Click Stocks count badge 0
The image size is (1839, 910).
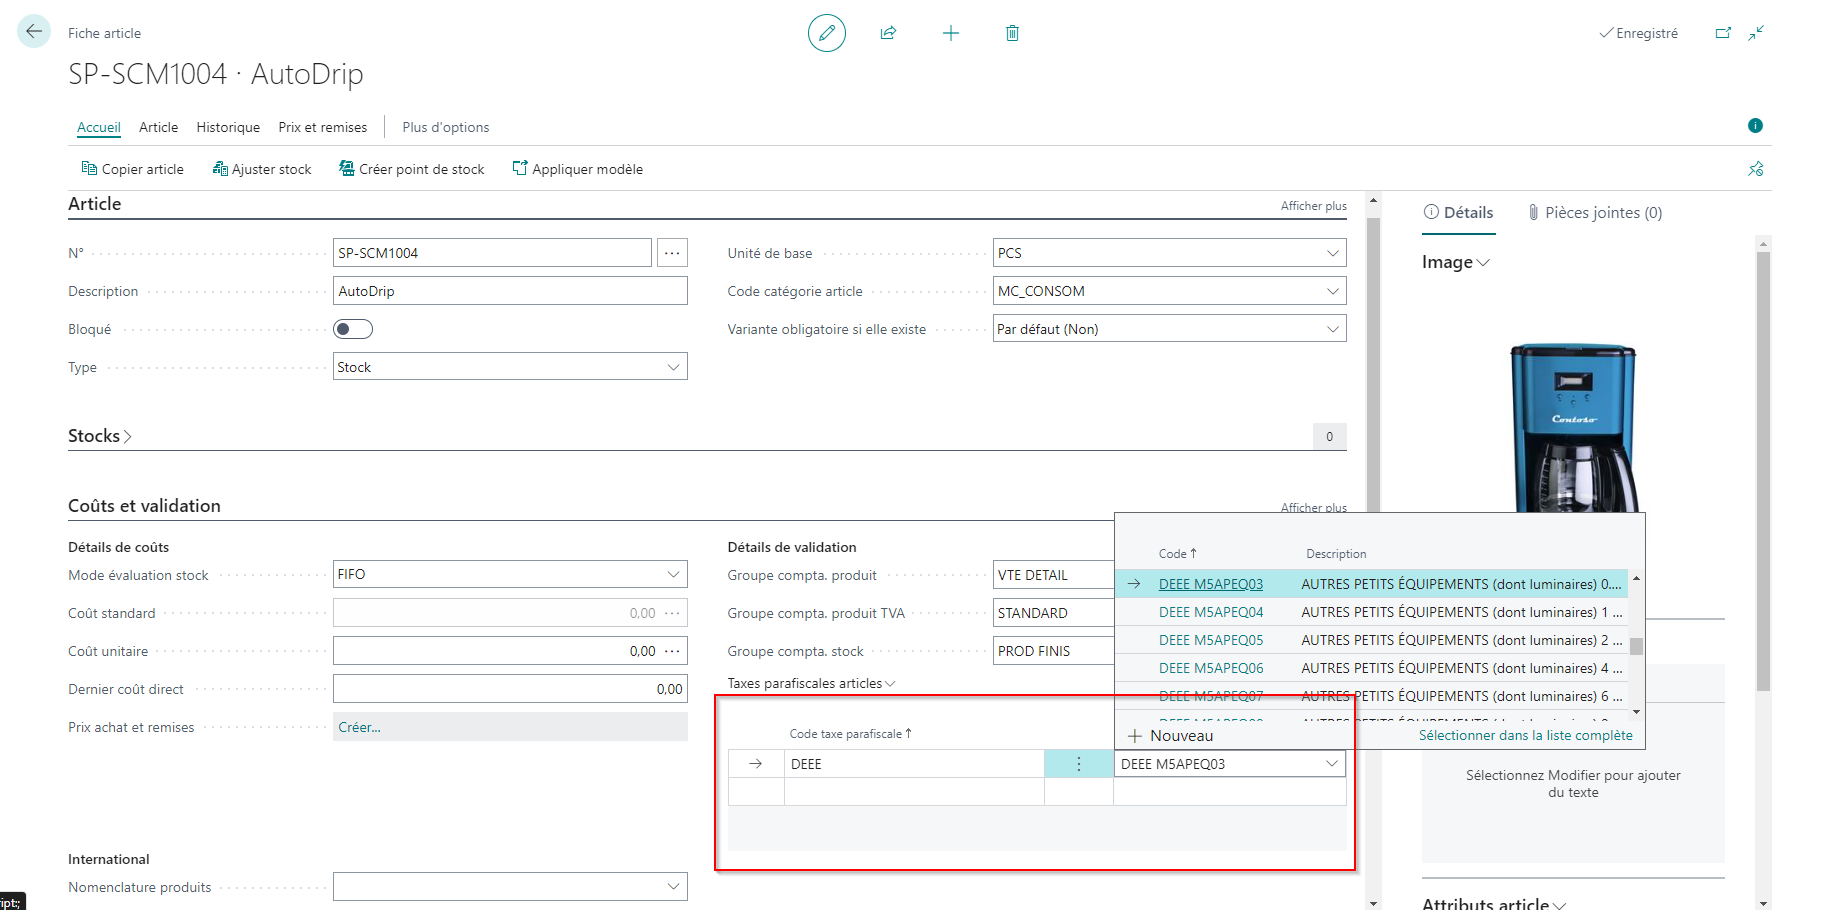tap(1329, 436)
